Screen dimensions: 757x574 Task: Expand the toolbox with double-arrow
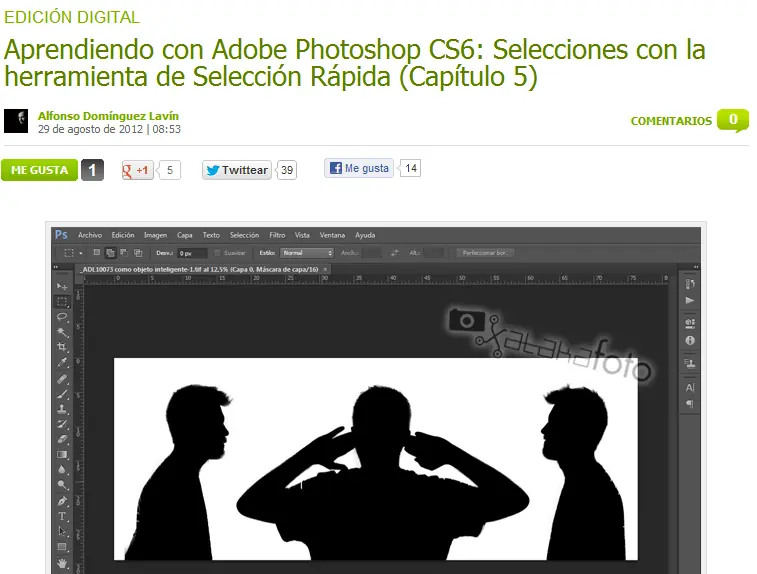tap(56, 267)
